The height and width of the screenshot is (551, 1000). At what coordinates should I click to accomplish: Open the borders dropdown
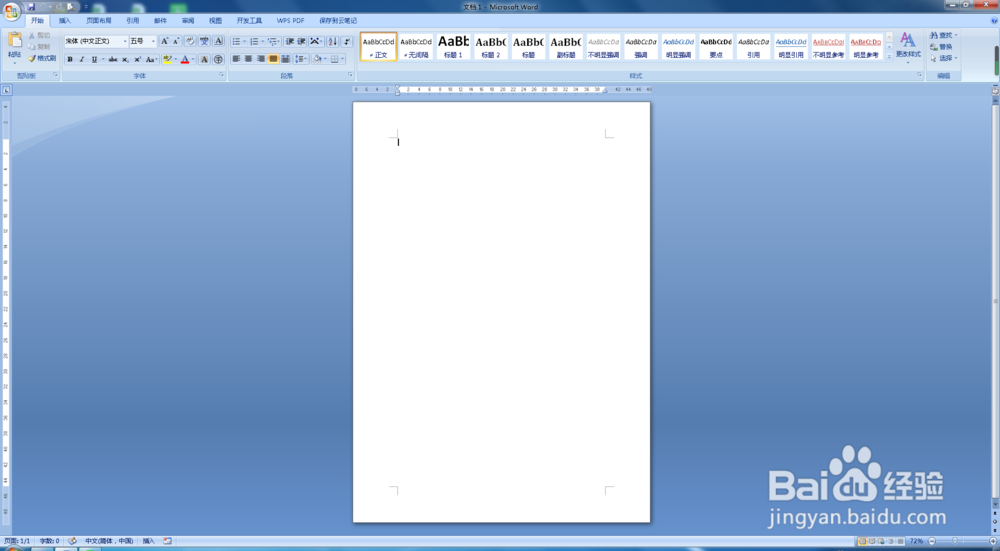point(342,59)
